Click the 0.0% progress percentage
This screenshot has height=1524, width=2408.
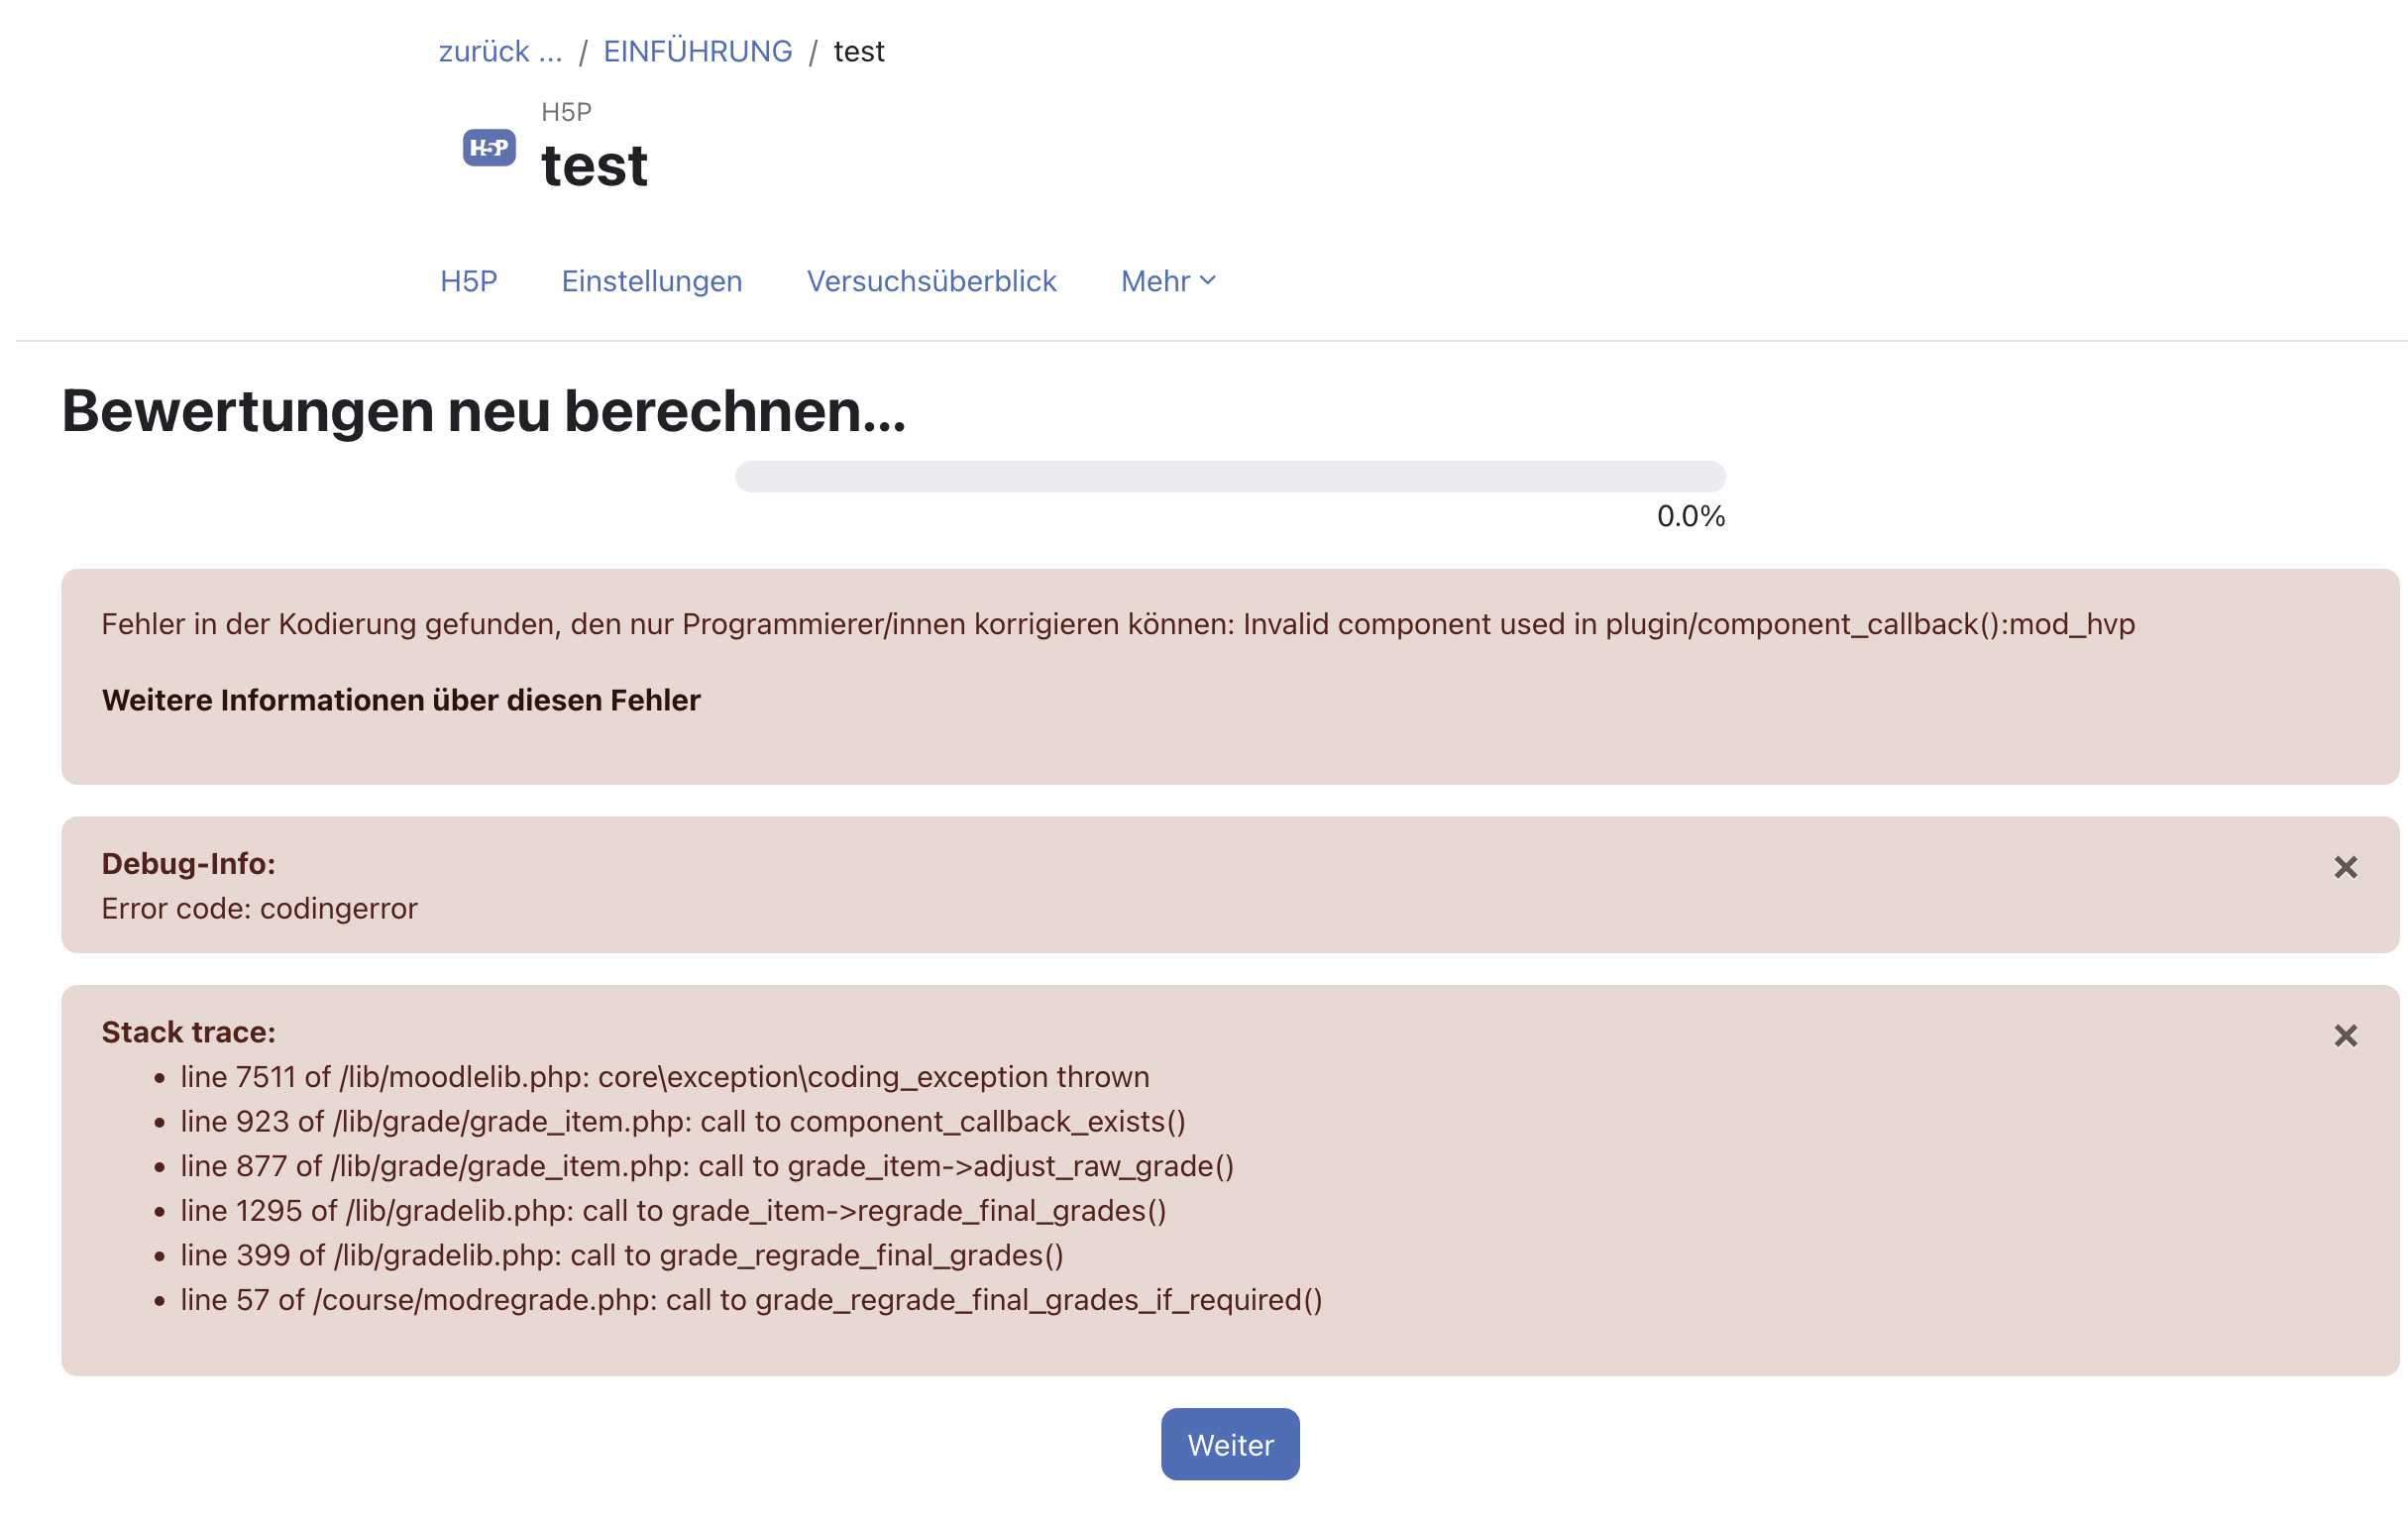coord(1690,516)
